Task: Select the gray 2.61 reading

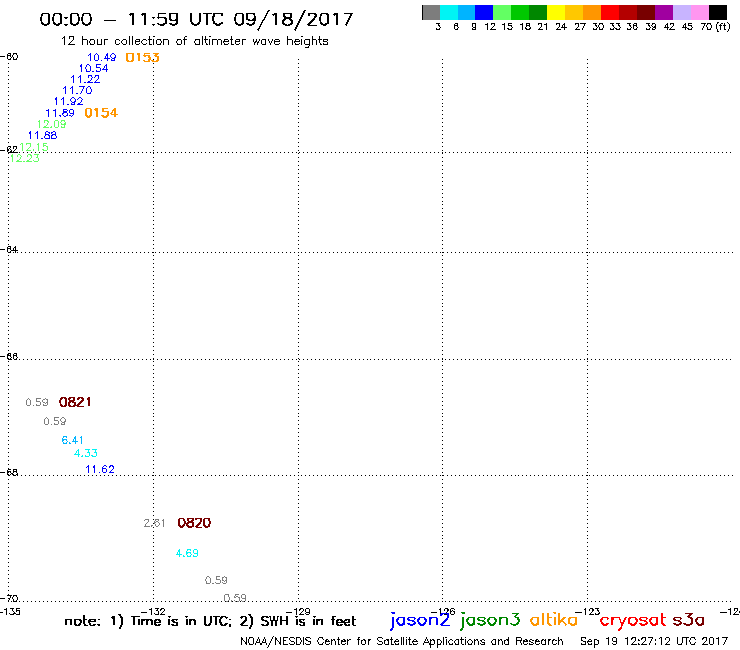Action: (x=154, y=523)
